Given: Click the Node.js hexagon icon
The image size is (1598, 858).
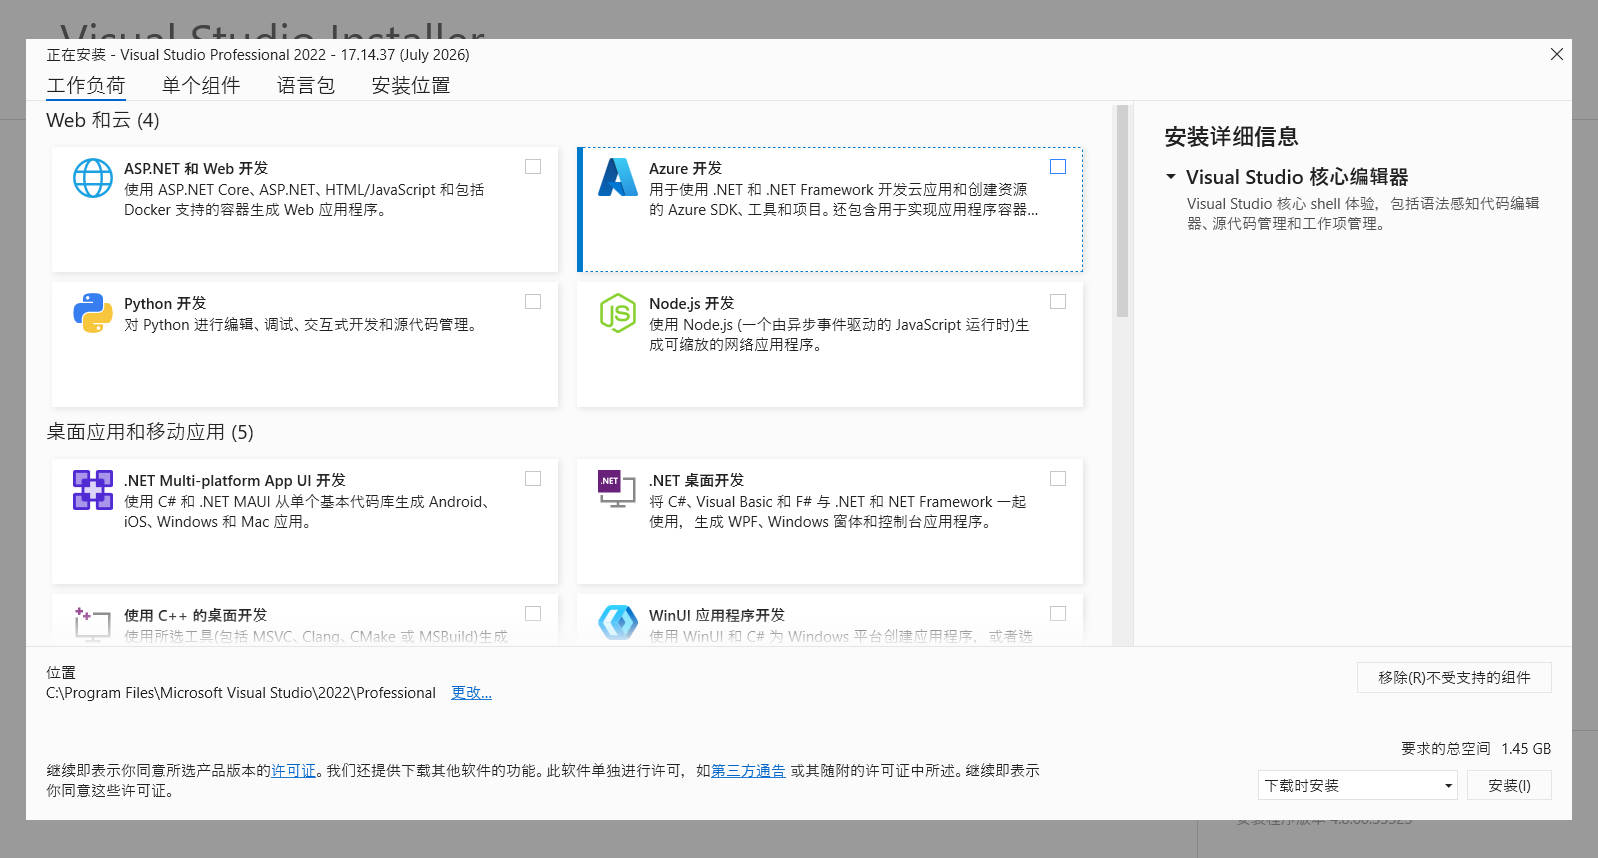Looking at the screenshot, I should click(x=618, y=313).
